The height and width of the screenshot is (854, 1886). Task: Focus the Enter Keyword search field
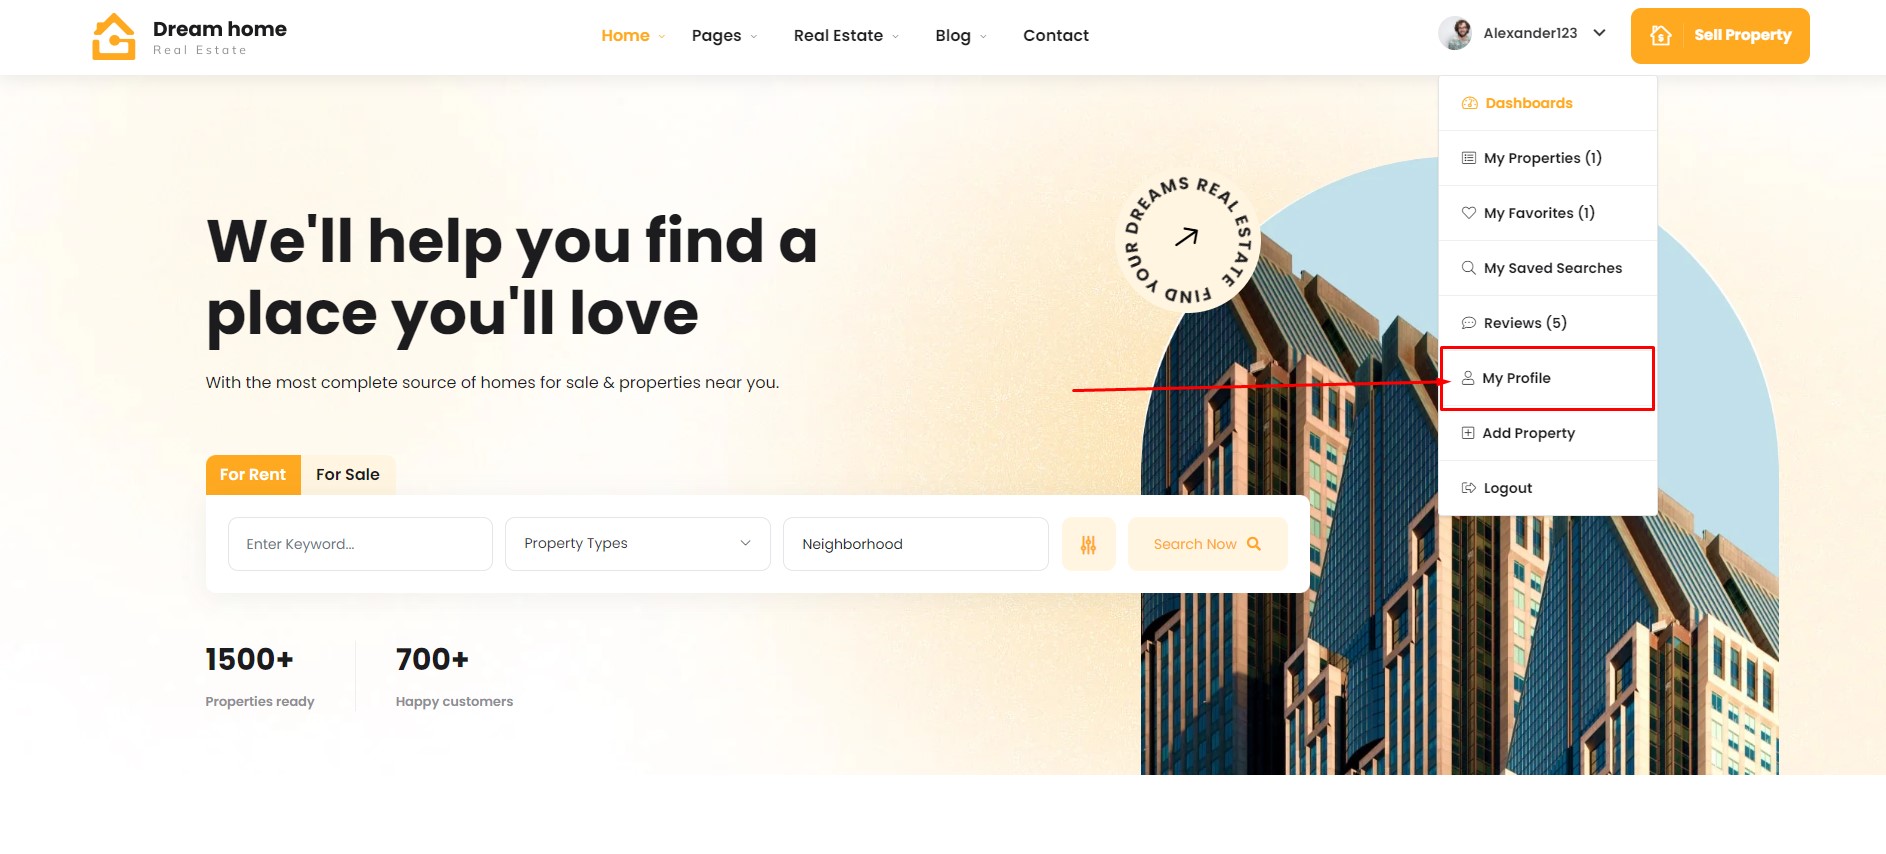pos(360,544)
